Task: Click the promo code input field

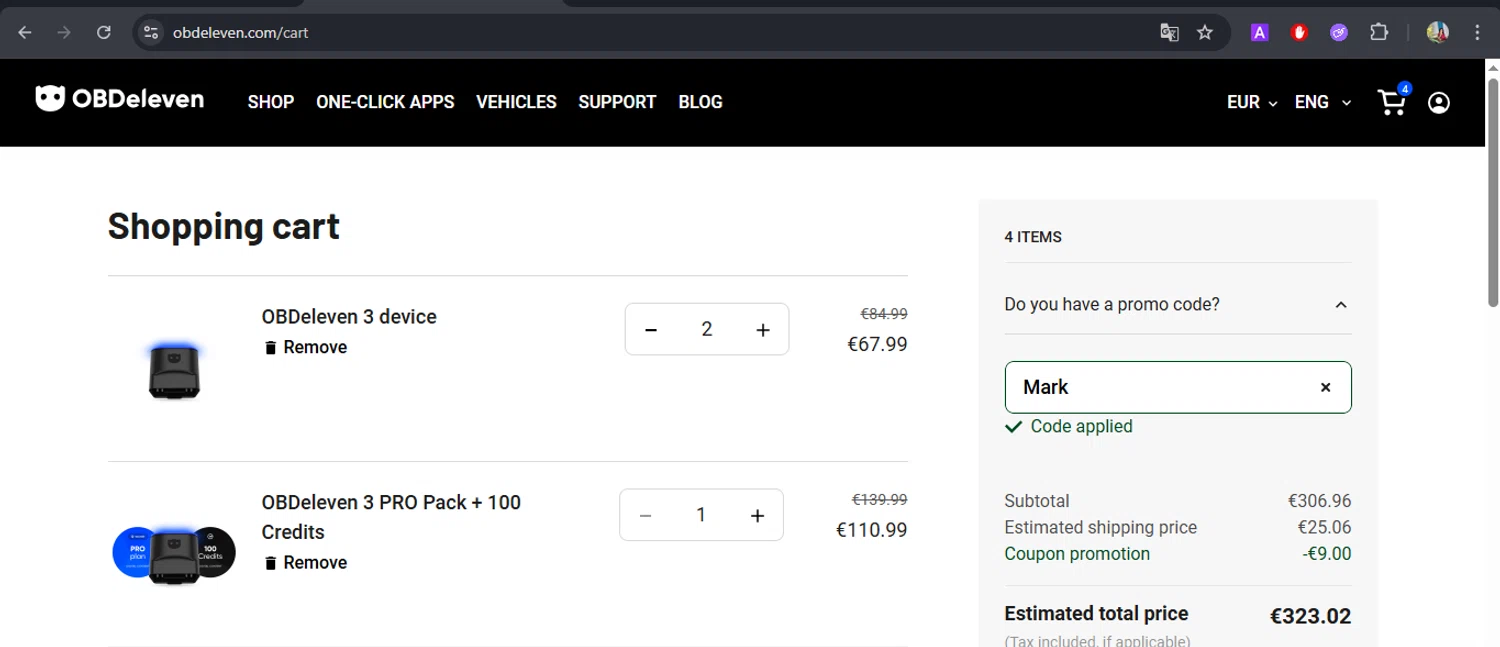Action: (x=1160, y=387)
